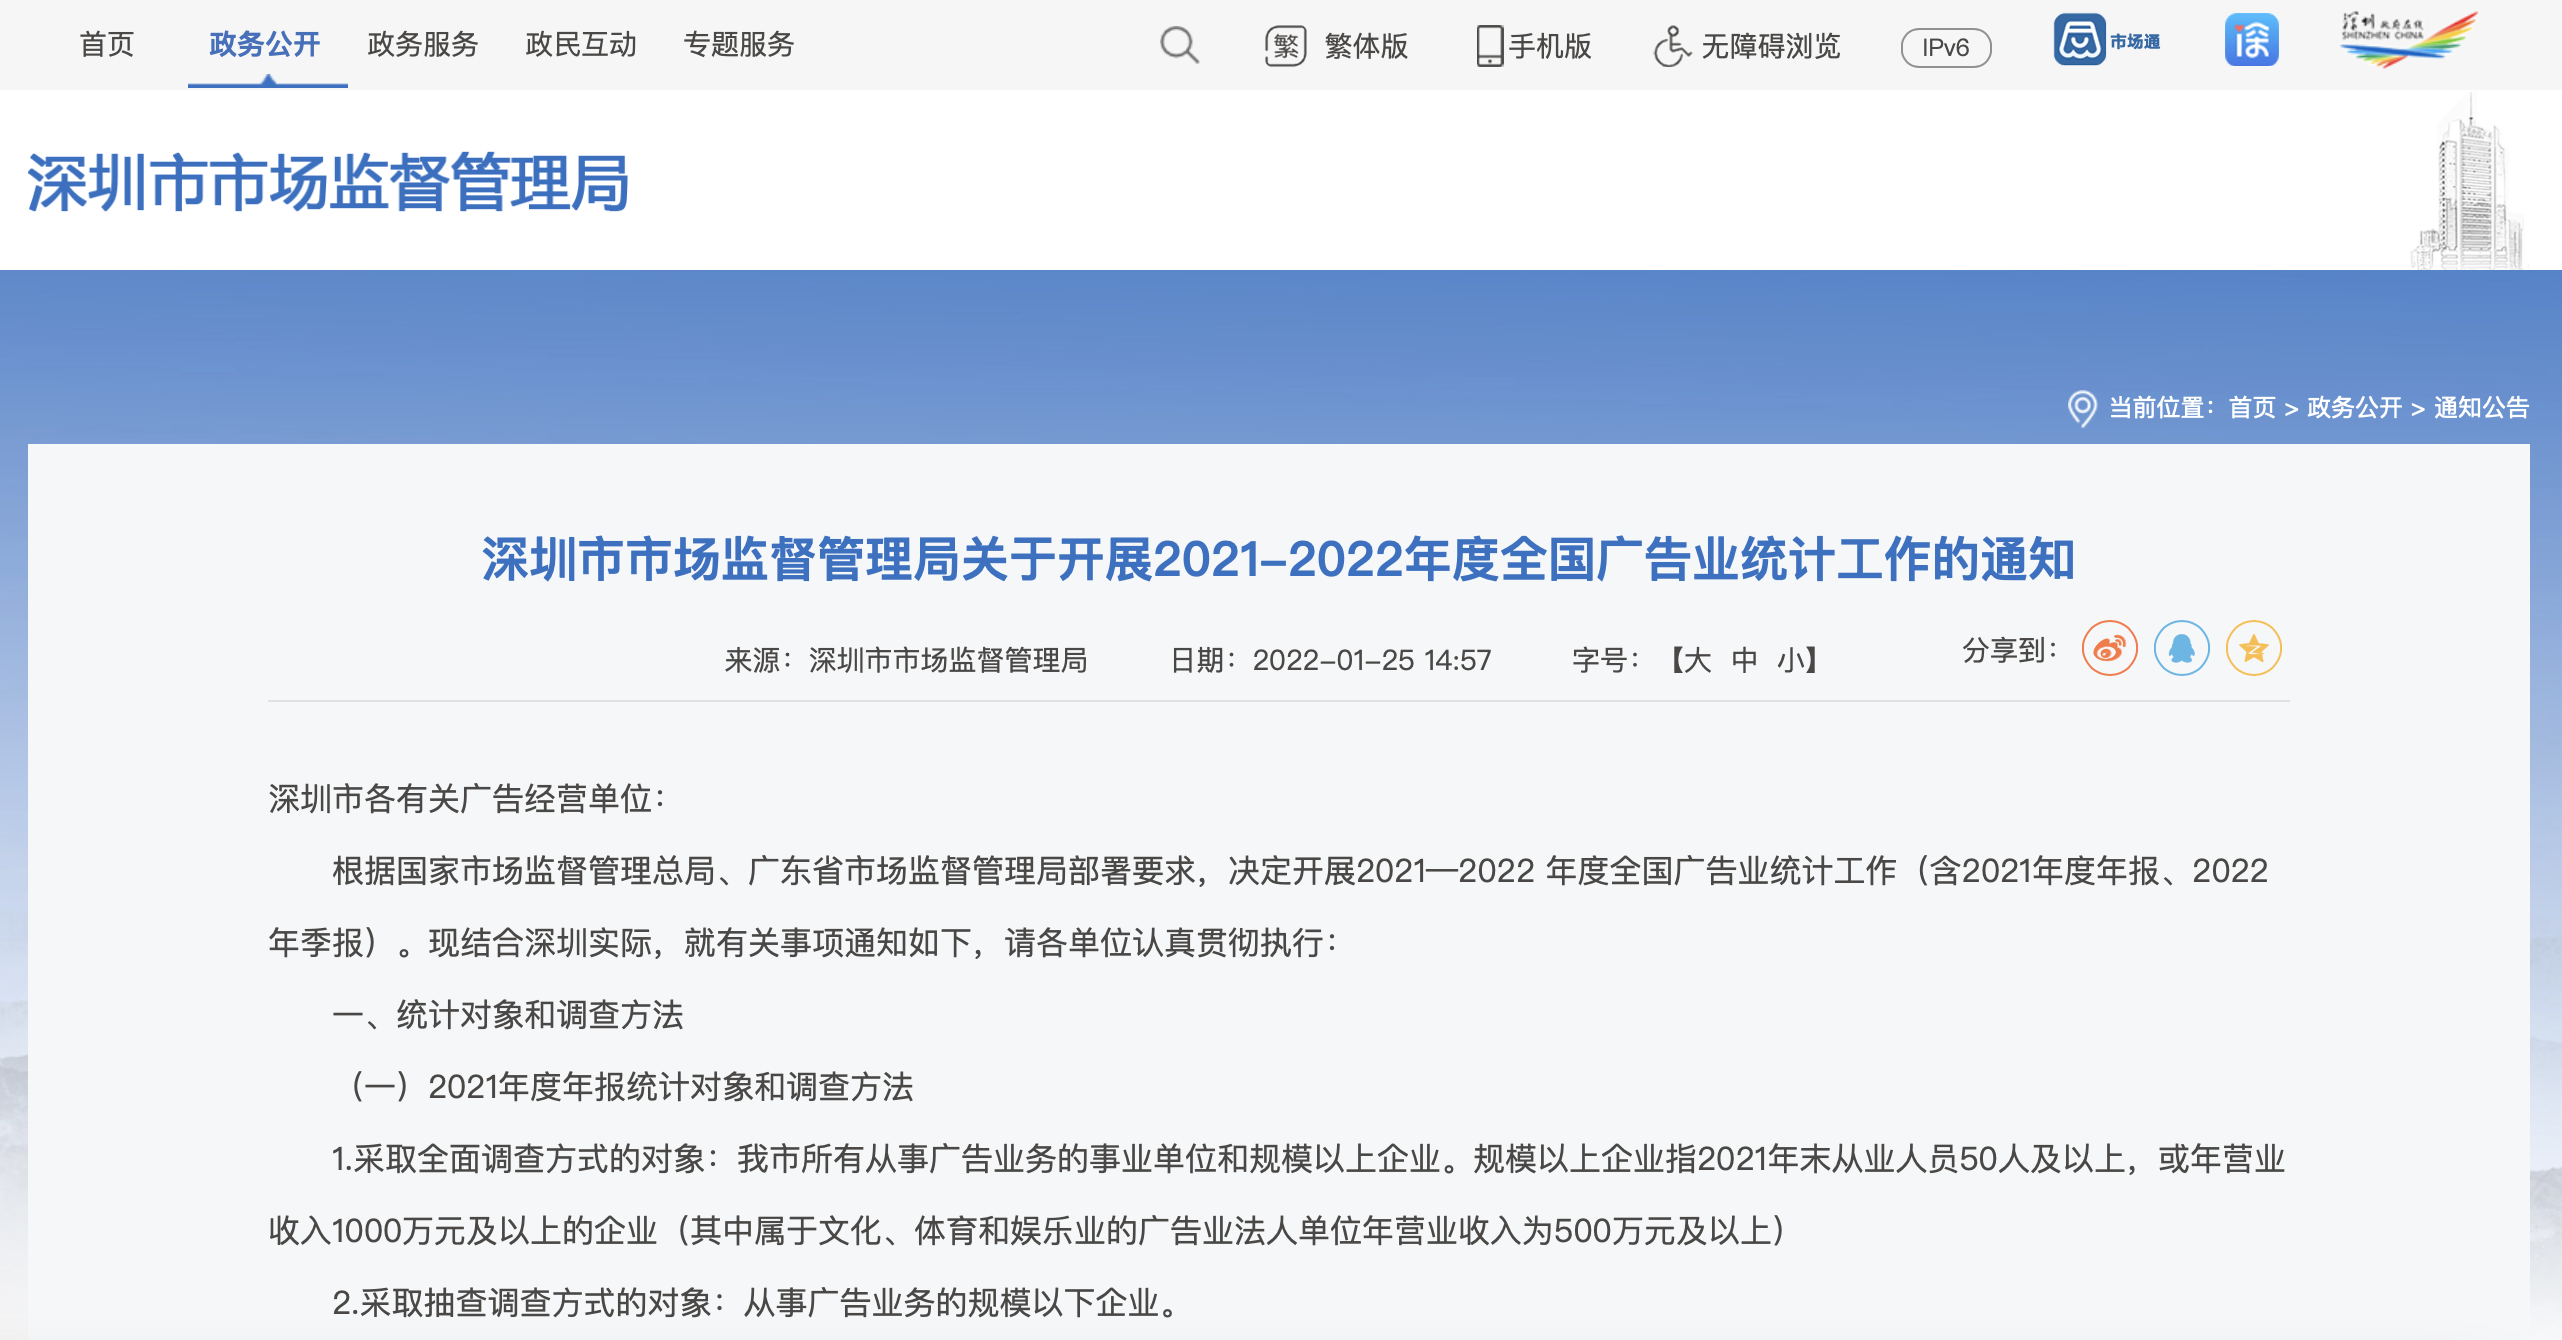Go to 政务服务 menu item

point(423,45)
